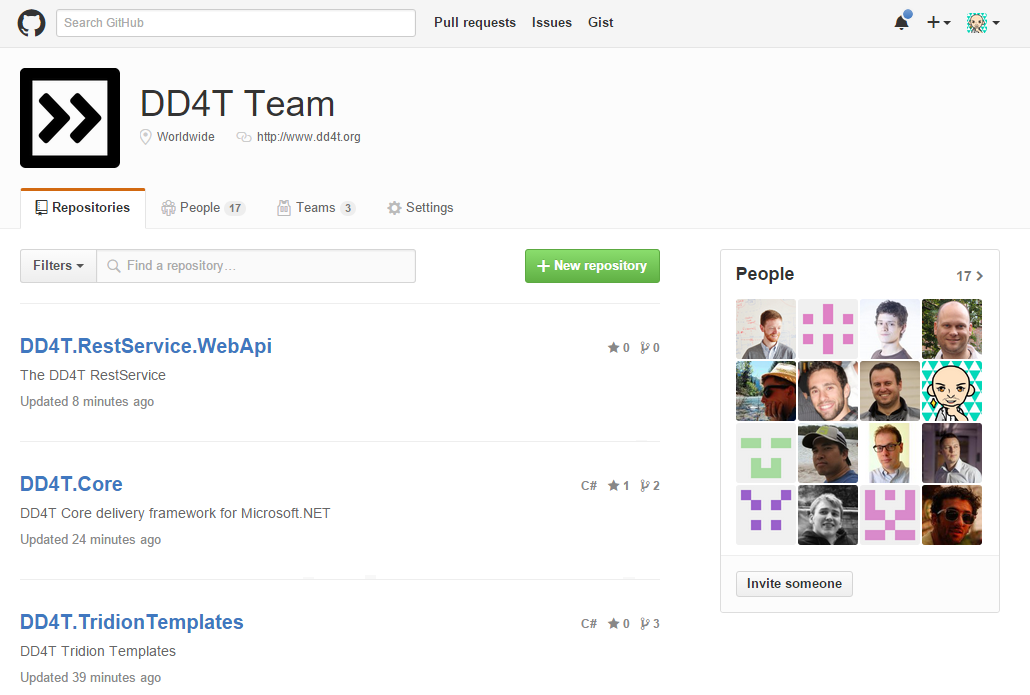Click the Worldwide location text
This screenshot has width=1030, height=695.
pos(185,137)
